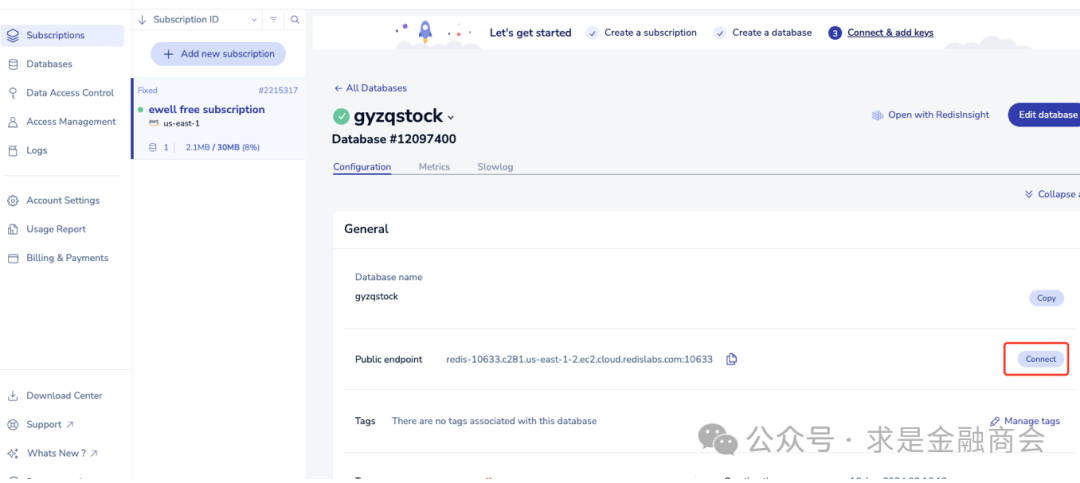
Task: Click the rocket illustration icon
Action: tap(425, 32)
